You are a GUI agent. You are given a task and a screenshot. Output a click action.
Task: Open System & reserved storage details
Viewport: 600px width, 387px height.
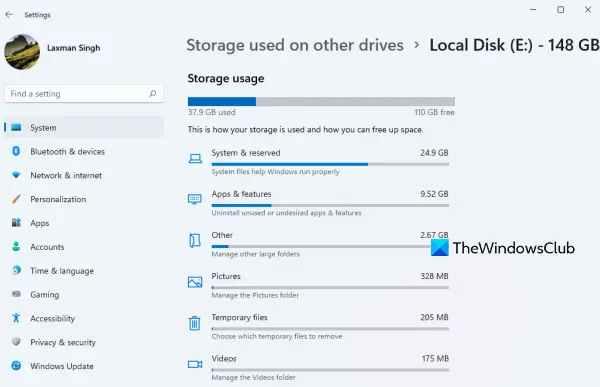318,162
